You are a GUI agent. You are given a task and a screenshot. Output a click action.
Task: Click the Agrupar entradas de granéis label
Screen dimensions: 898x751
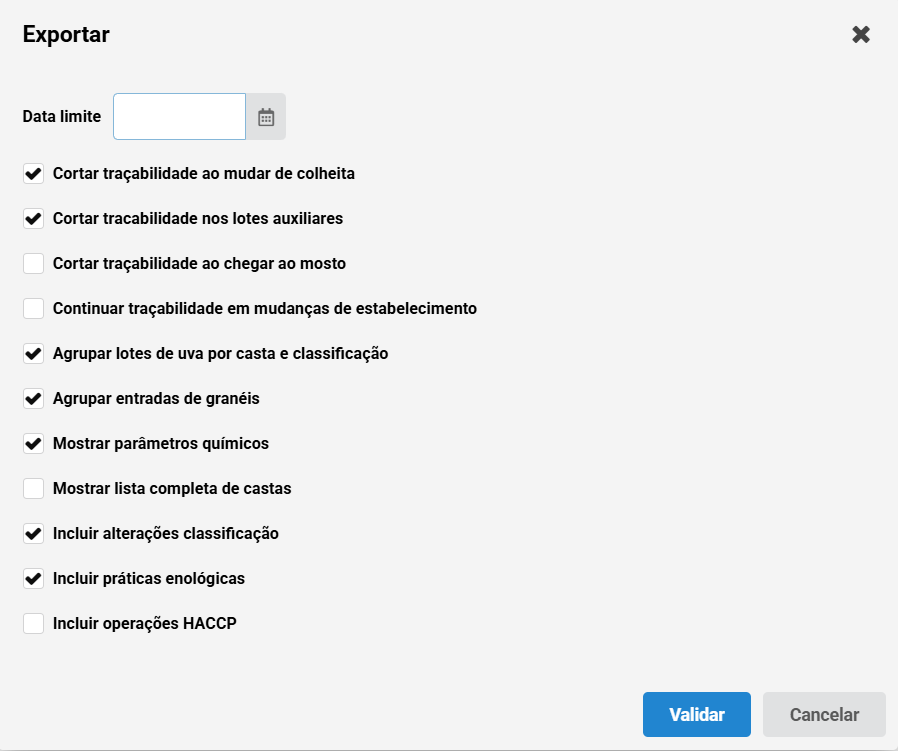coord(156,398)
